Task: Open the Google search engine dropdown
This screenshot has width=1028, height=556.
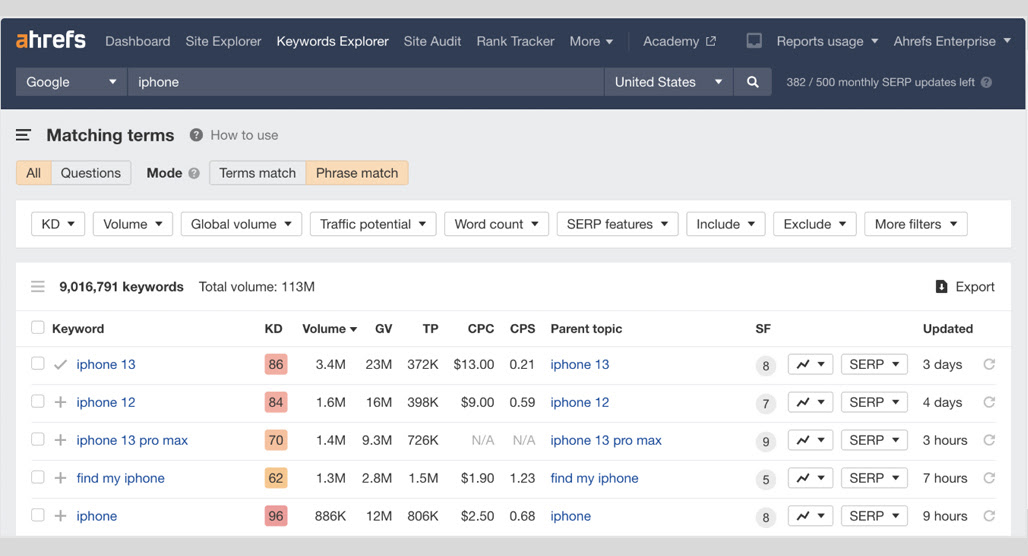Action: point(71,82)
